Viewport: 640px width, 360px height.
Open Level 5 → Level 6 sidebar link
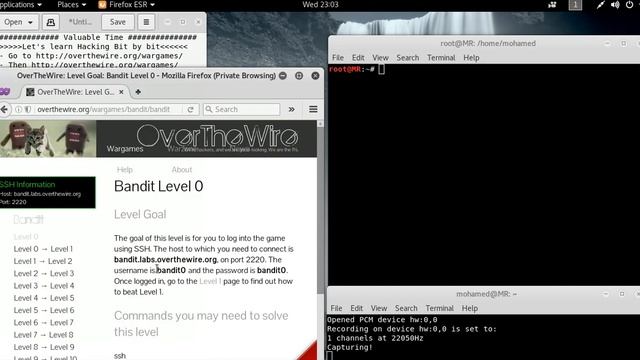pyautogui.click(x=44, y=310)
